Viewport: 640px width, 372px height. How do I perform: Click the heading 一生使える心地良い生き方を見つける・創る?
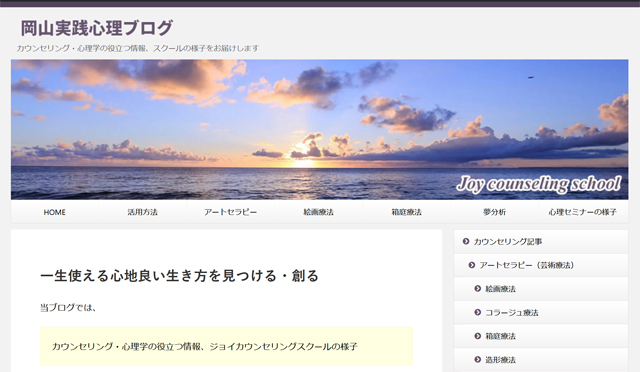pos(180,276)
